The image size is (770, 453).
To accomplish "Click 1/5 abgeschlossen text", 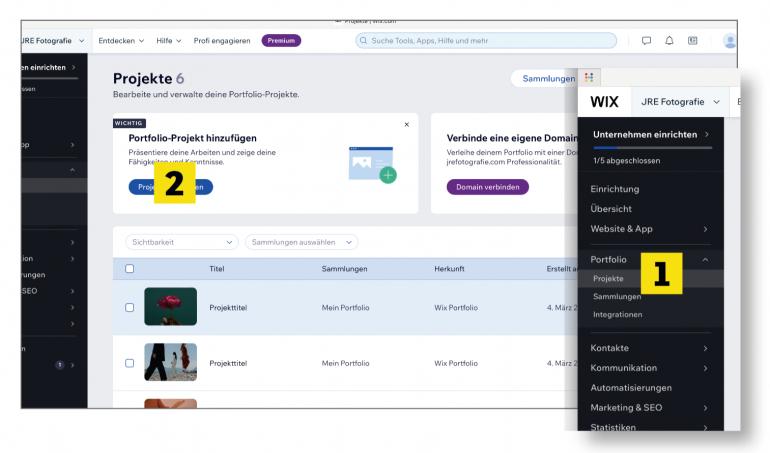I will click(627, 161).
